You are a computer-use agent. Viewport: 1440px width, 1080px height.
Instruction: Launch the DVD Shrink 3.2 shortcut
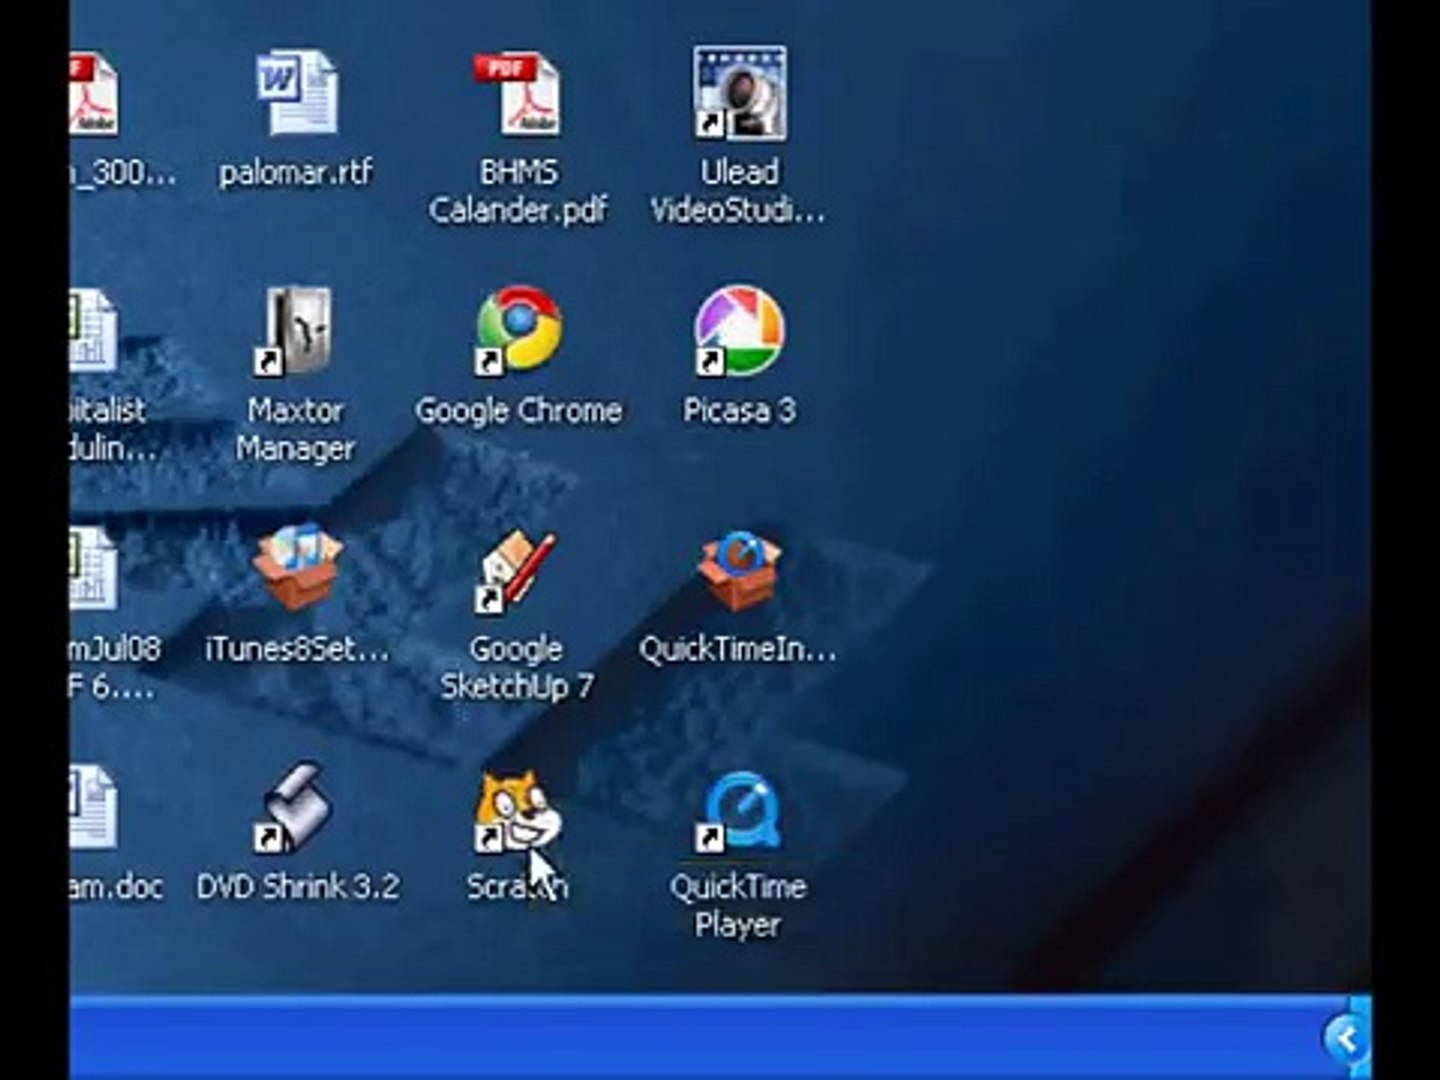(x=295, y=808)
